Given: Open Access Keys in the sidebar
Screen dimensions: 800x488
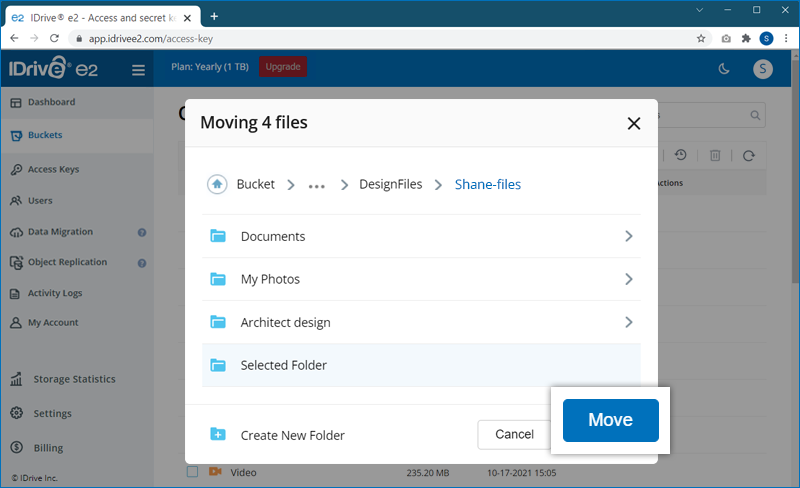Looking at the screenshot, I should pyautogui.click(x=53, y=170).
